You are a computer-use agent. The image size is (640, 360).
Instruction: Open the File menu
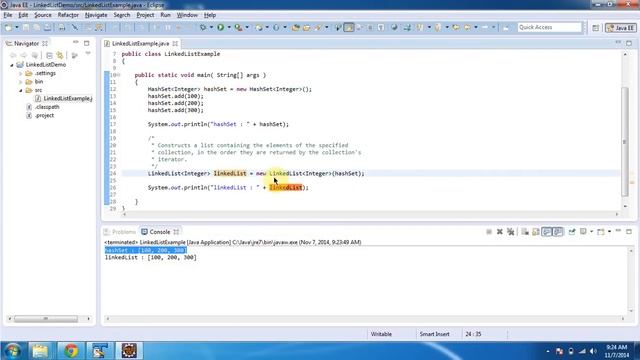pos(8,15)
